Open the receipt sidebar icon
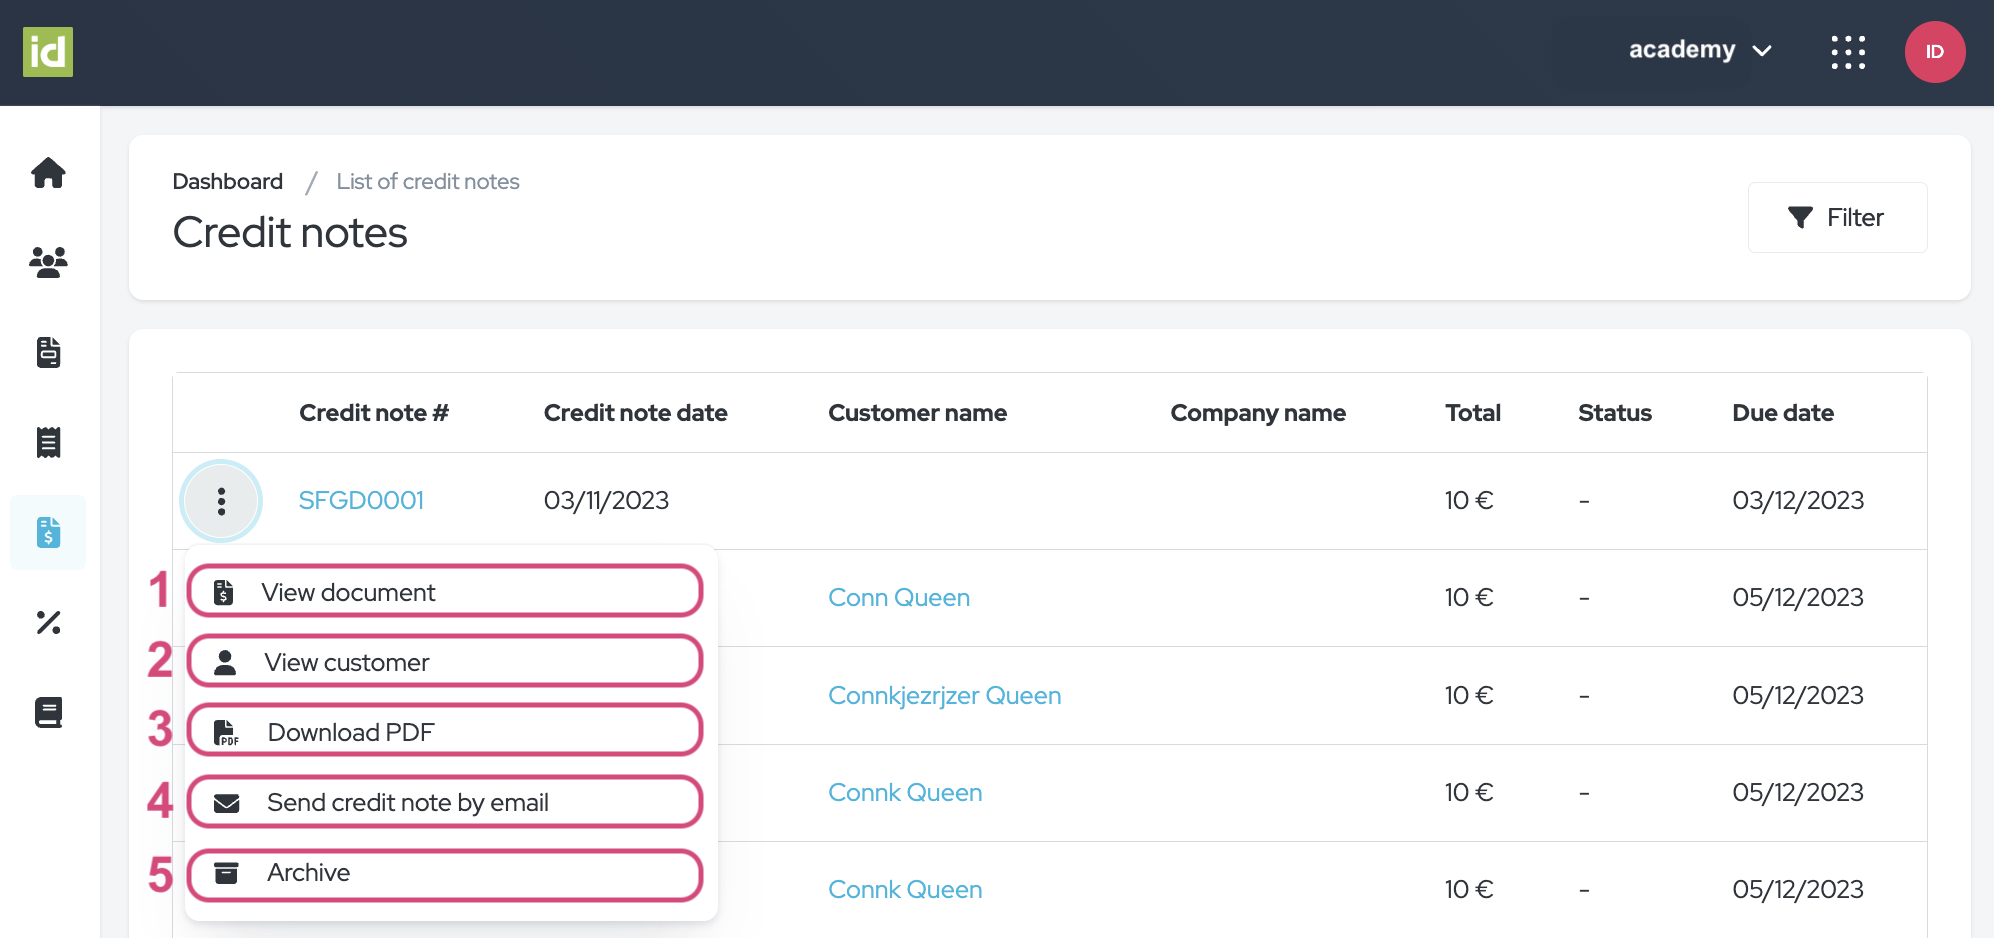 coord(48,442)
